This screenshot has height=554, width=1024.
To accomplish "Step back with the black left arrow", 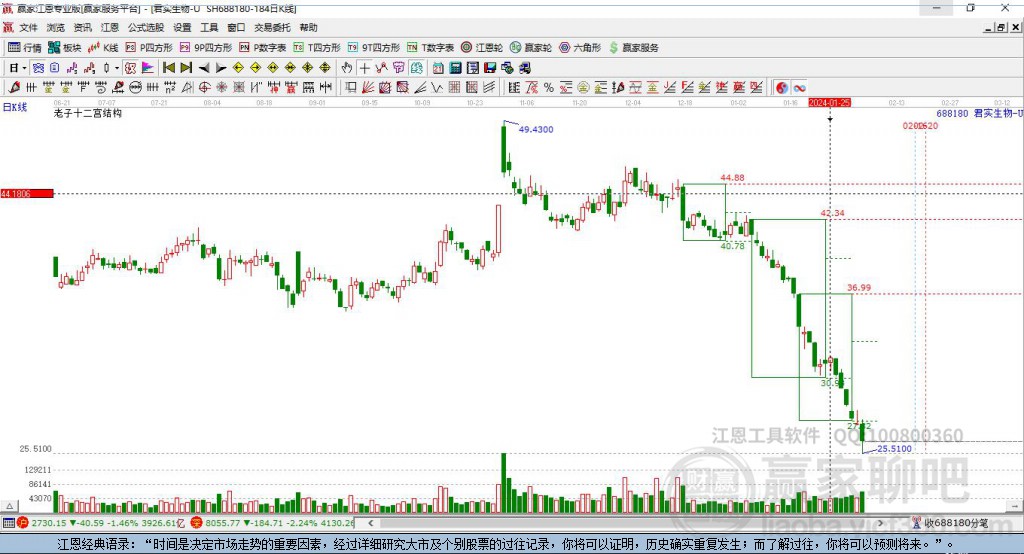I will tap(204, 68).
